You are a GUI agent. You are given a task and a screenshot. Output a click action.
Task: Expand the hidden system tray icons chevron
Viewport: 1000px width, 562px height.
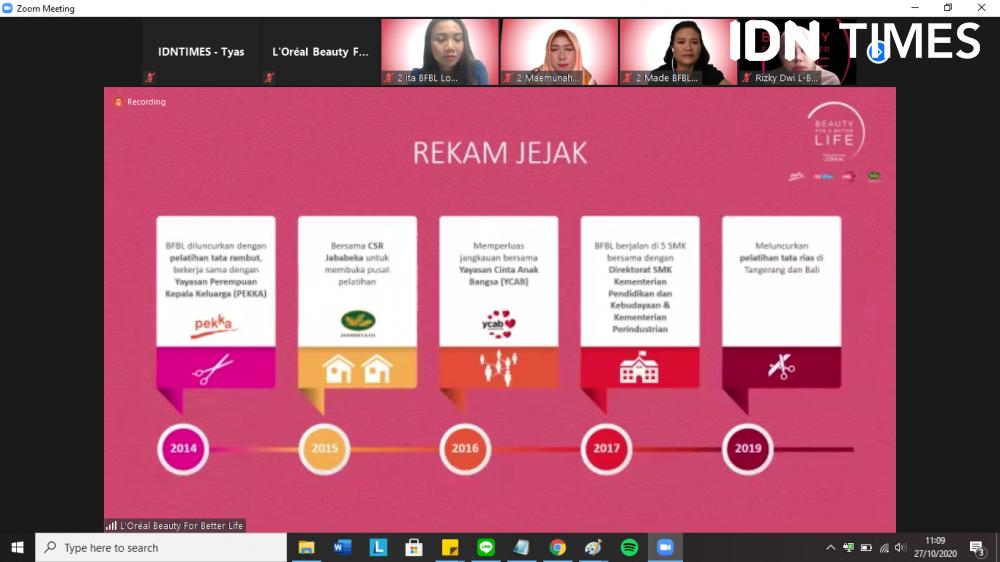click(x=830, y=547)
